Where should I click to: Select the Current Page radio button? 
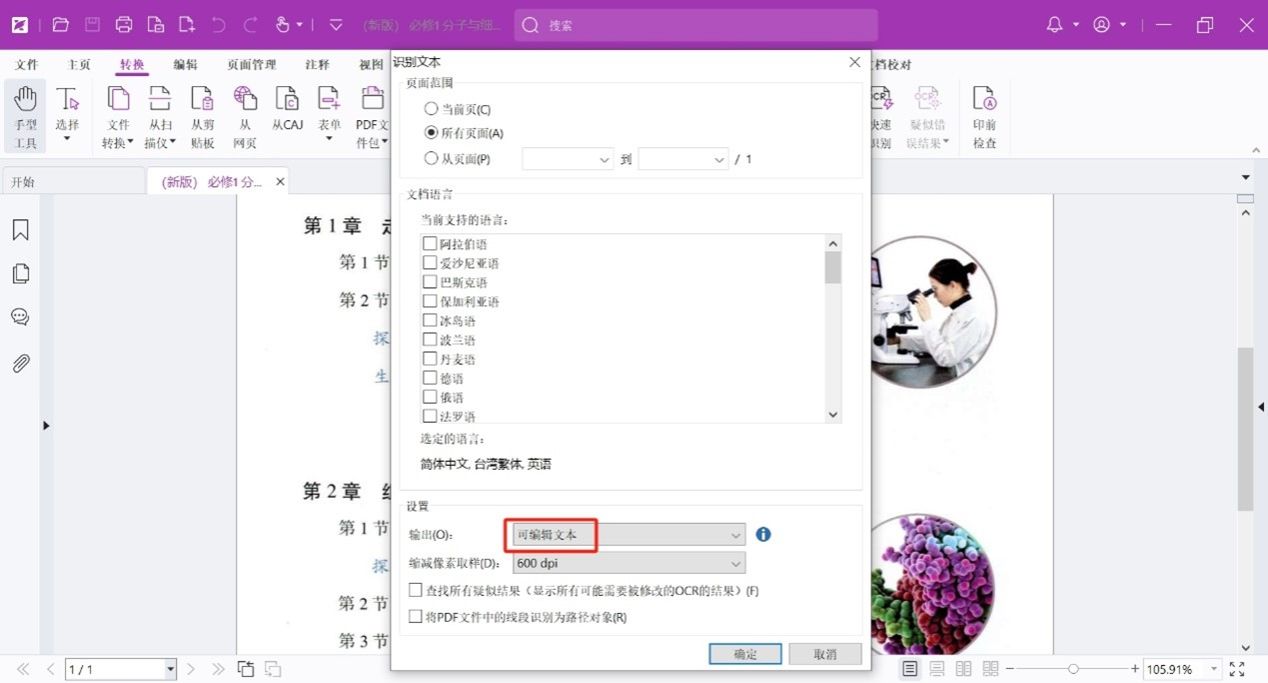point(431,109)
